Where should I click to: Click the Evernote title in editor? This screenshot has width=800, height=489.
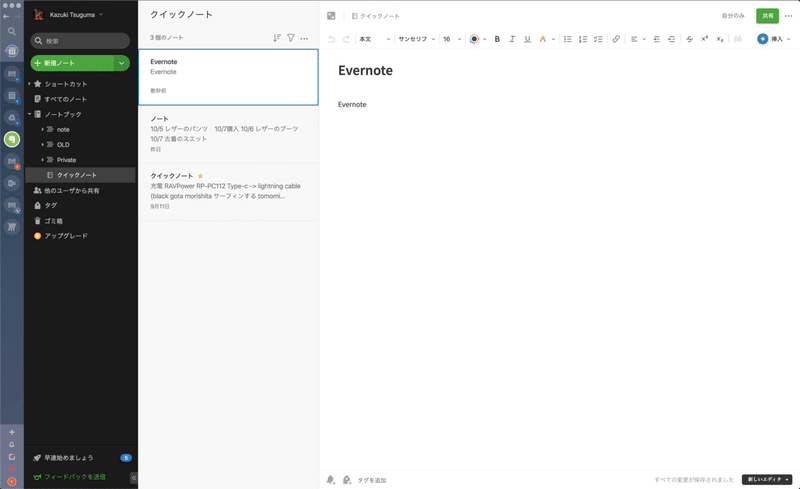coord(365,70)
